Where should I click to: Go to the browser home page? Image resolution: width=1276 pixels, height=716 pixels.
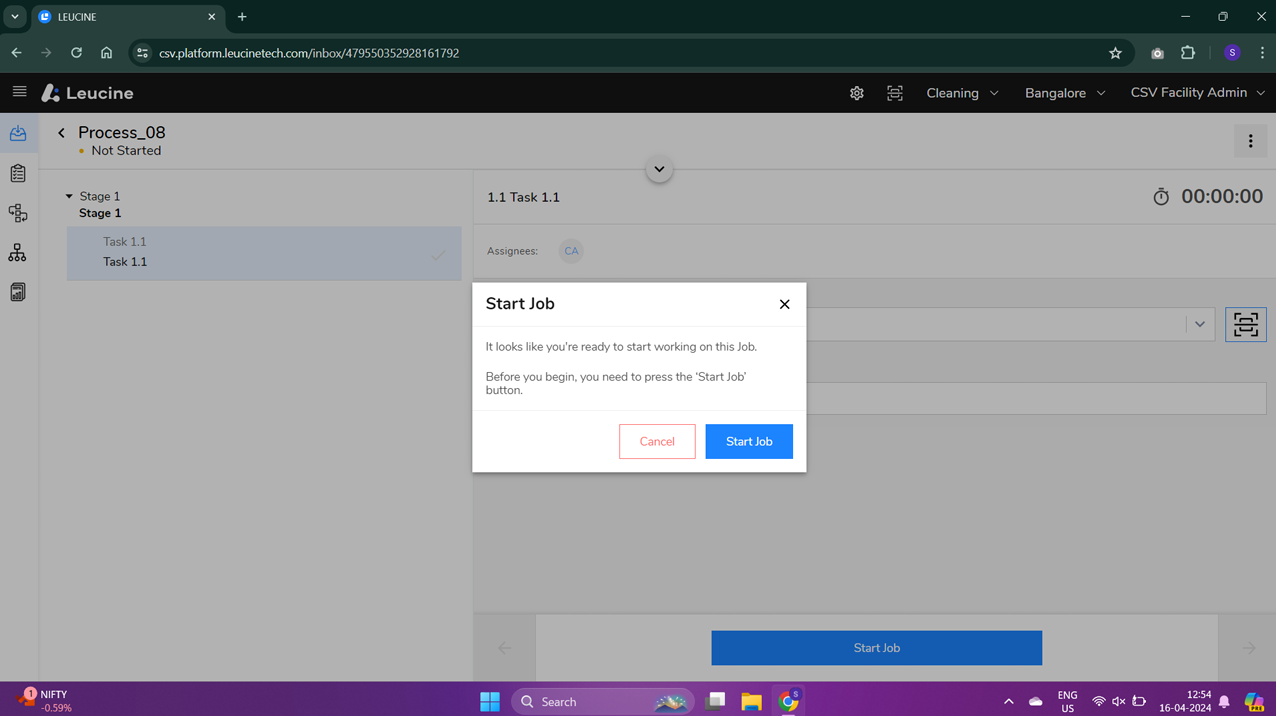[106, 53]
